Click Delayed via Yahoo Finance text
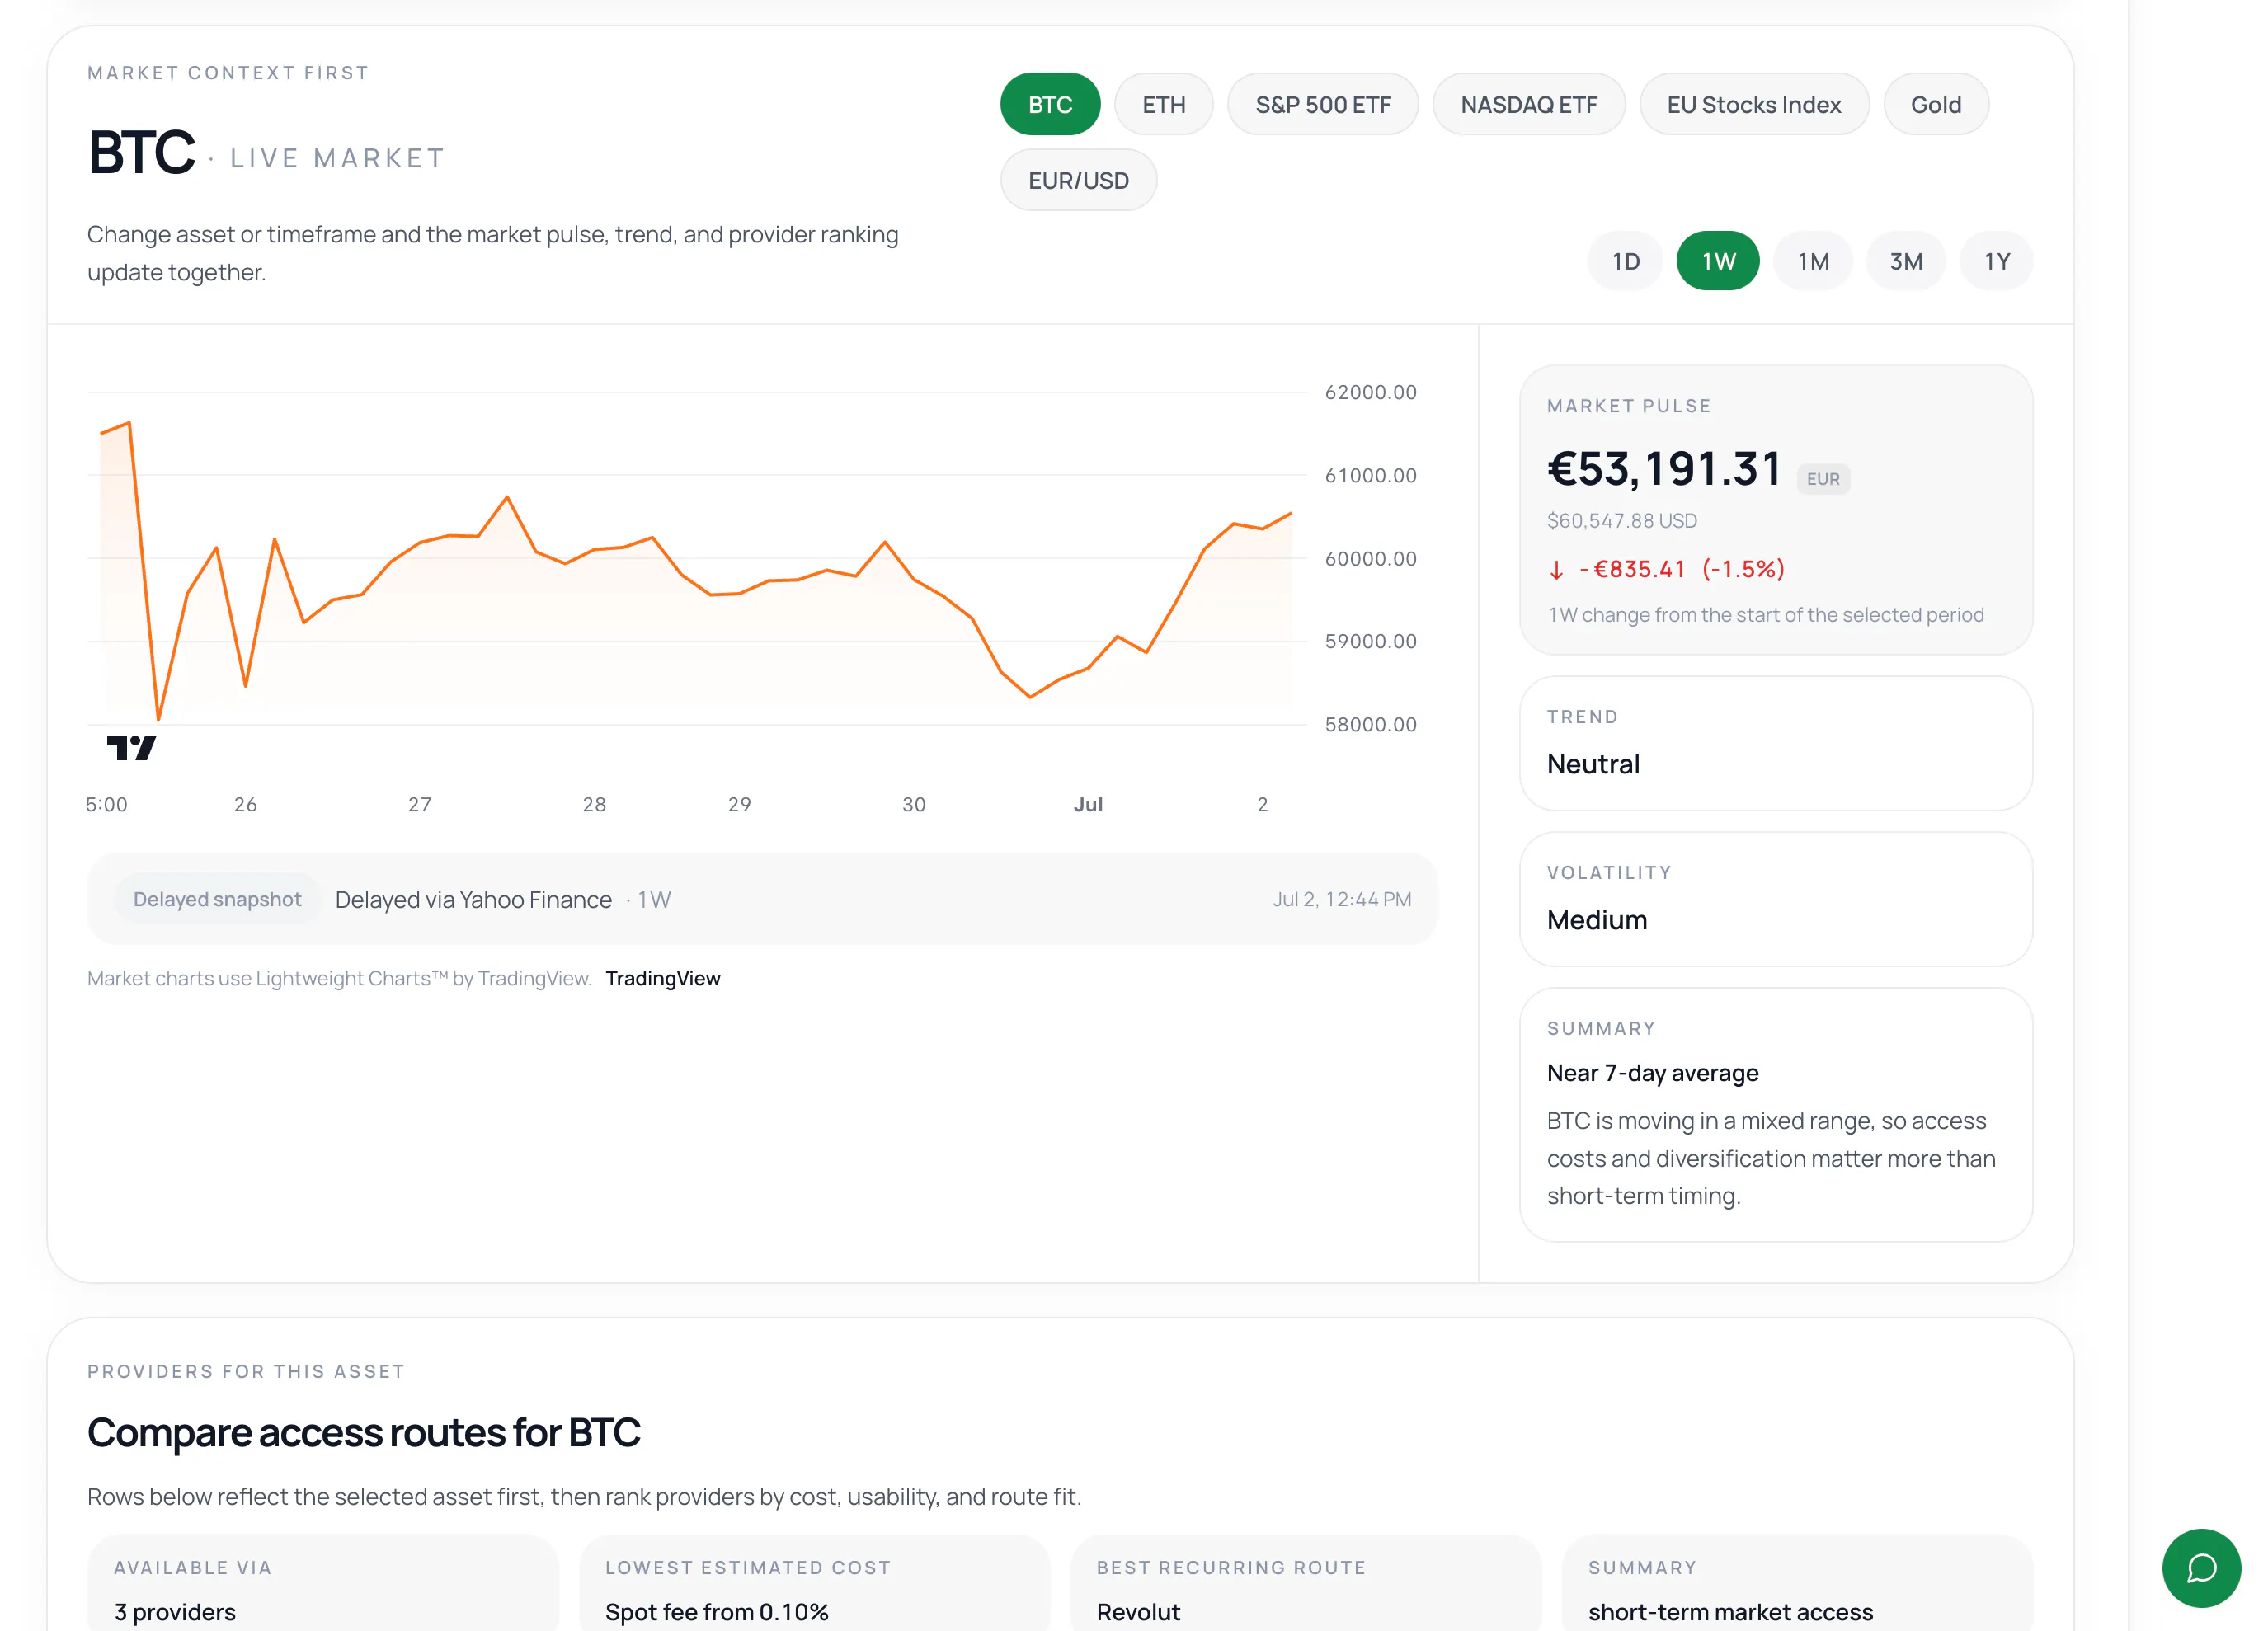 (x=473, y=899)
